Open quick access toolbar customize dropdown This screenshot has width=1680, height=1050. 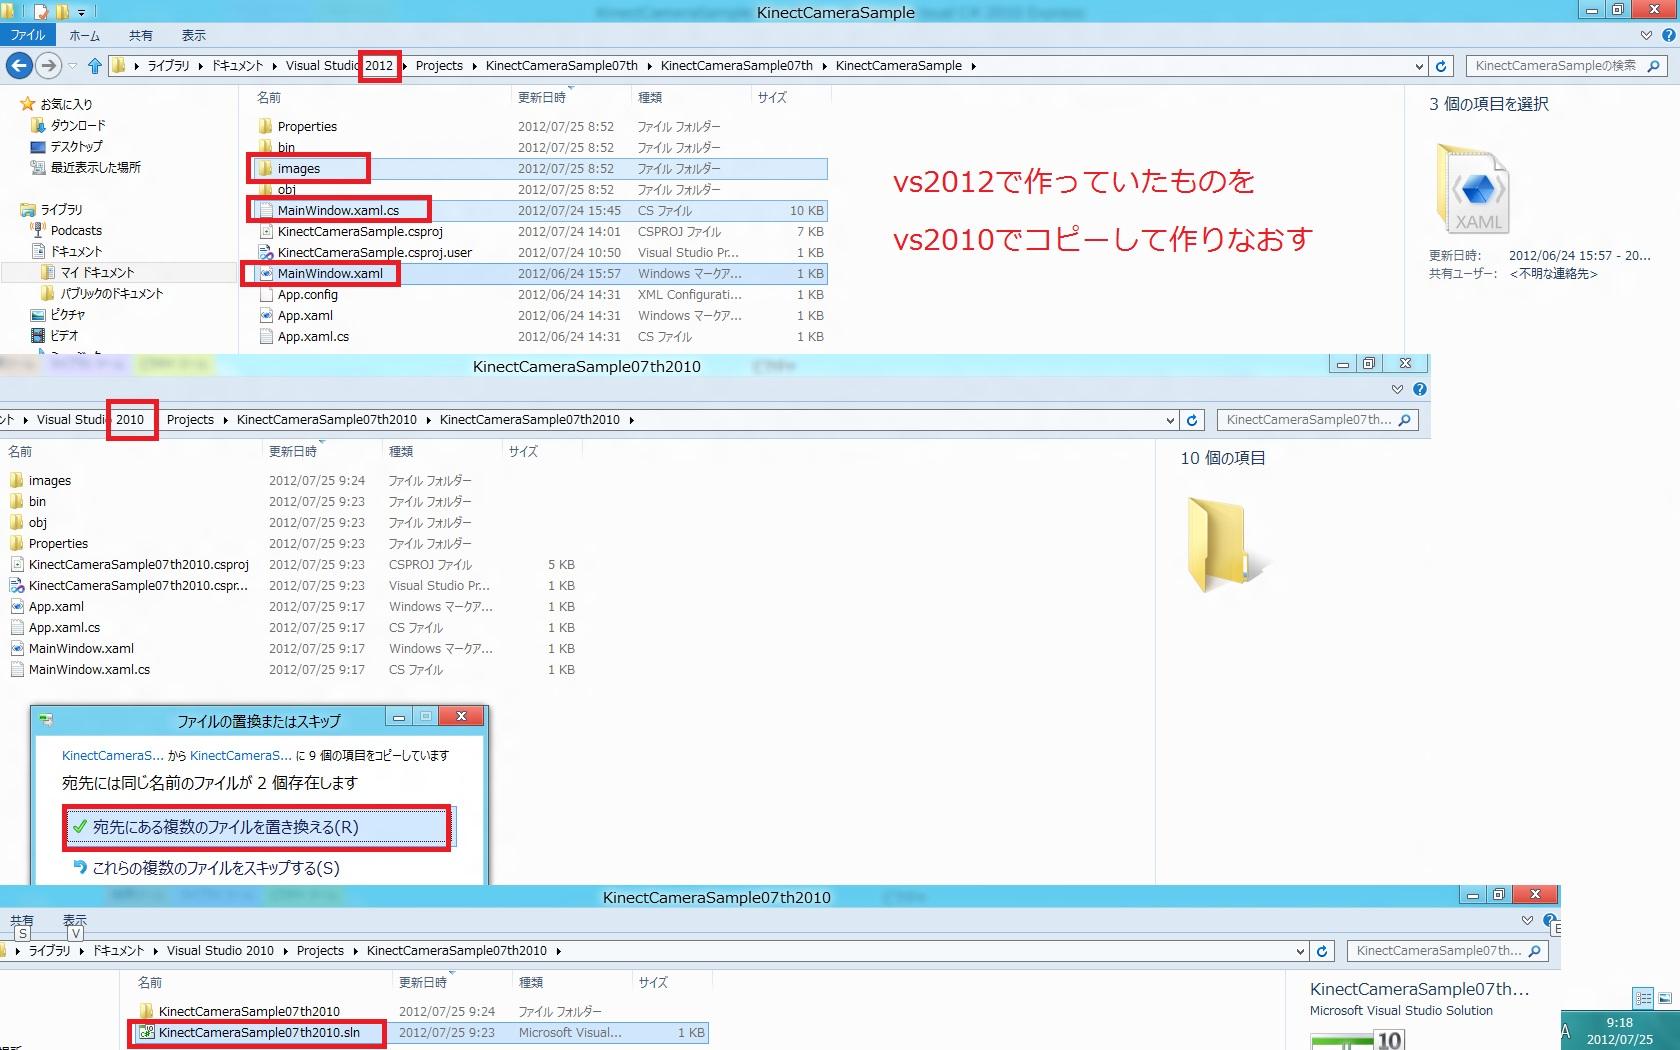pyautogui.click(x=82, y=12)
